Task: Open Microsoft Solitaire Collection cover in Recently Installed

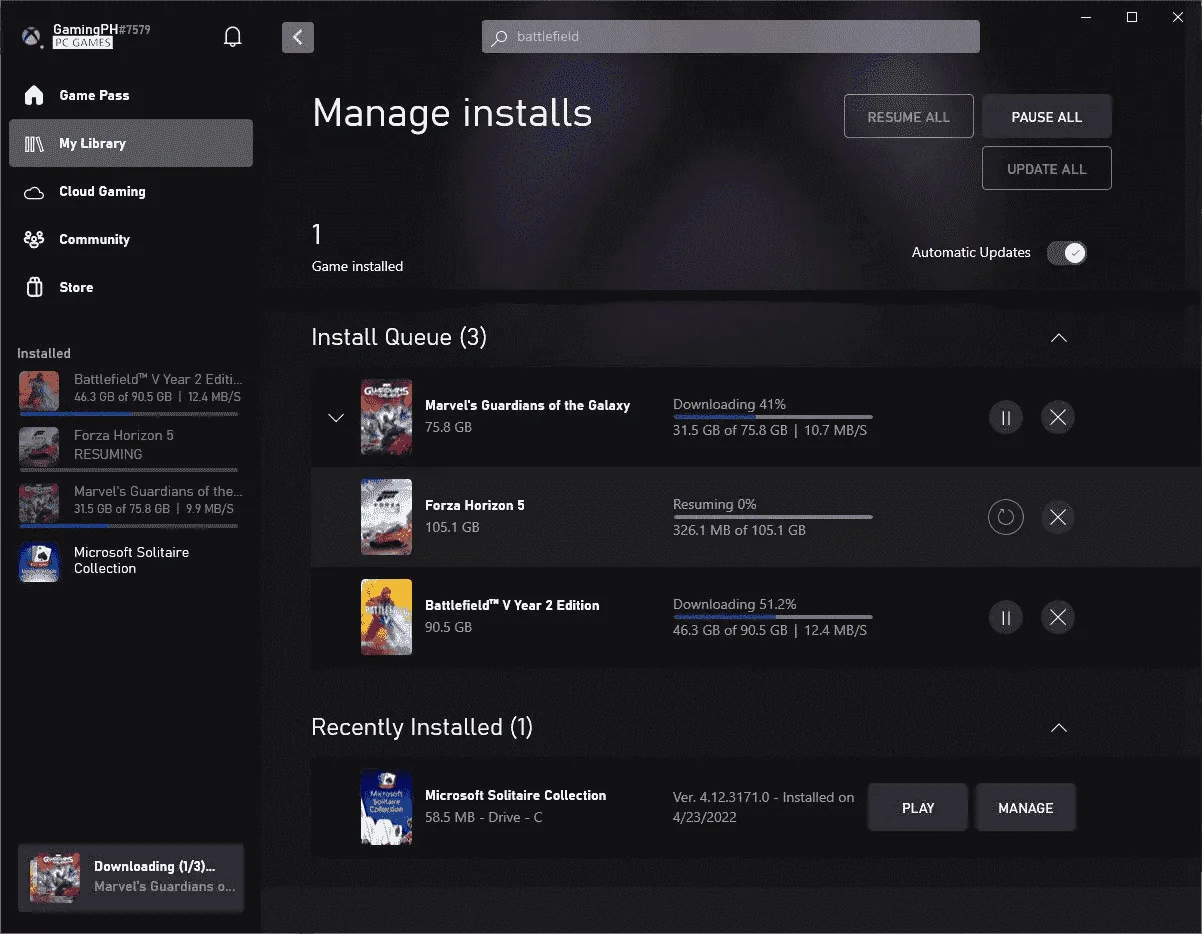Action: (386, 806)
